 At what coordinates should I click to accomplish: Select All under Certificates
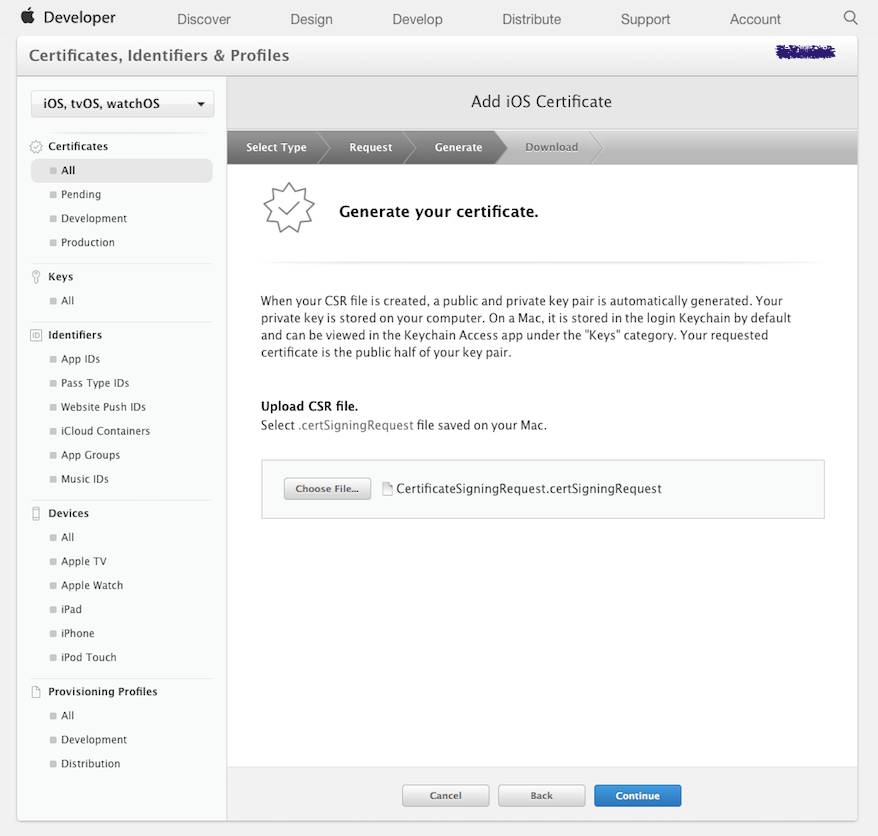tap(122, 170)
